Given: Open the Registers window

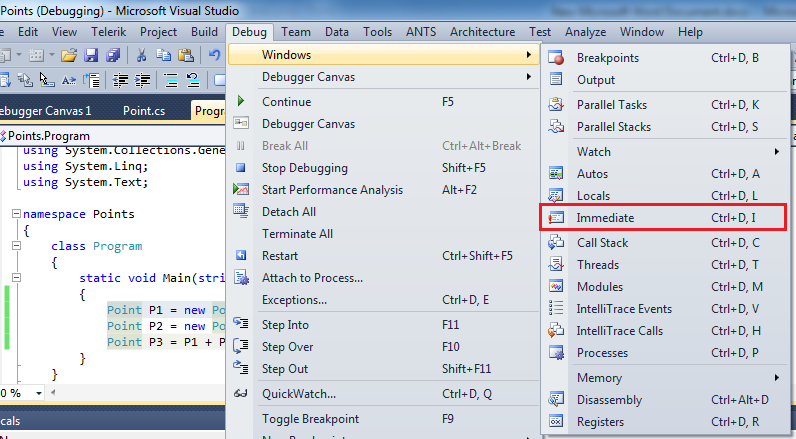Looking at the screenshot, I should pyautogui.click(x=665, y=422).
